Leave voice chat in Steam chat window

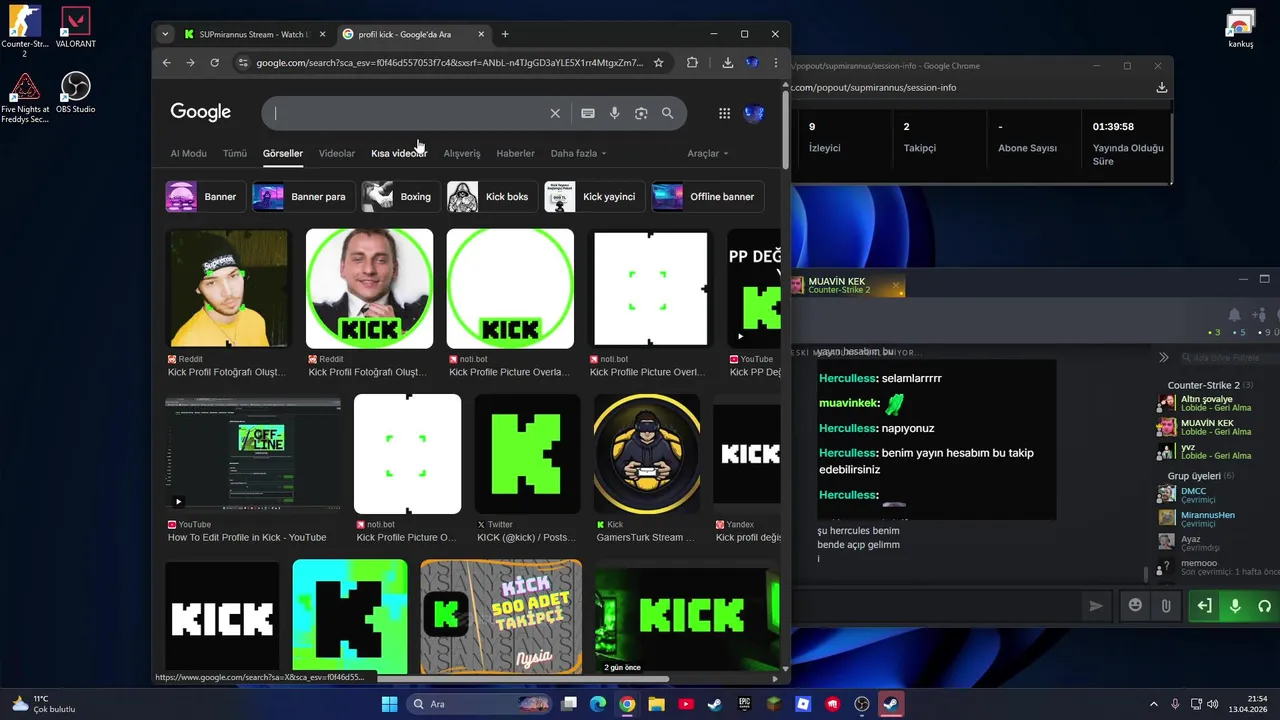(1204, 606)
